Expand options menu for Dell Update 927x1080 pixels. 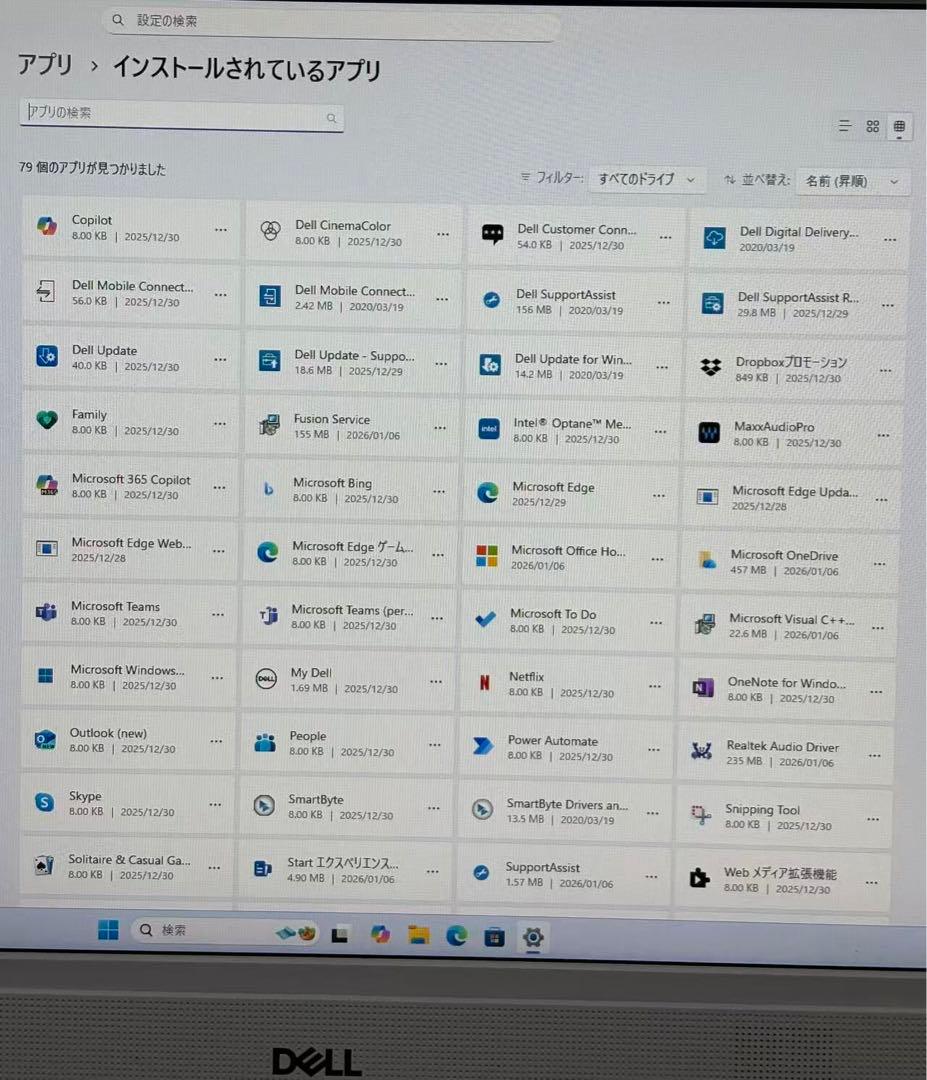219,361
